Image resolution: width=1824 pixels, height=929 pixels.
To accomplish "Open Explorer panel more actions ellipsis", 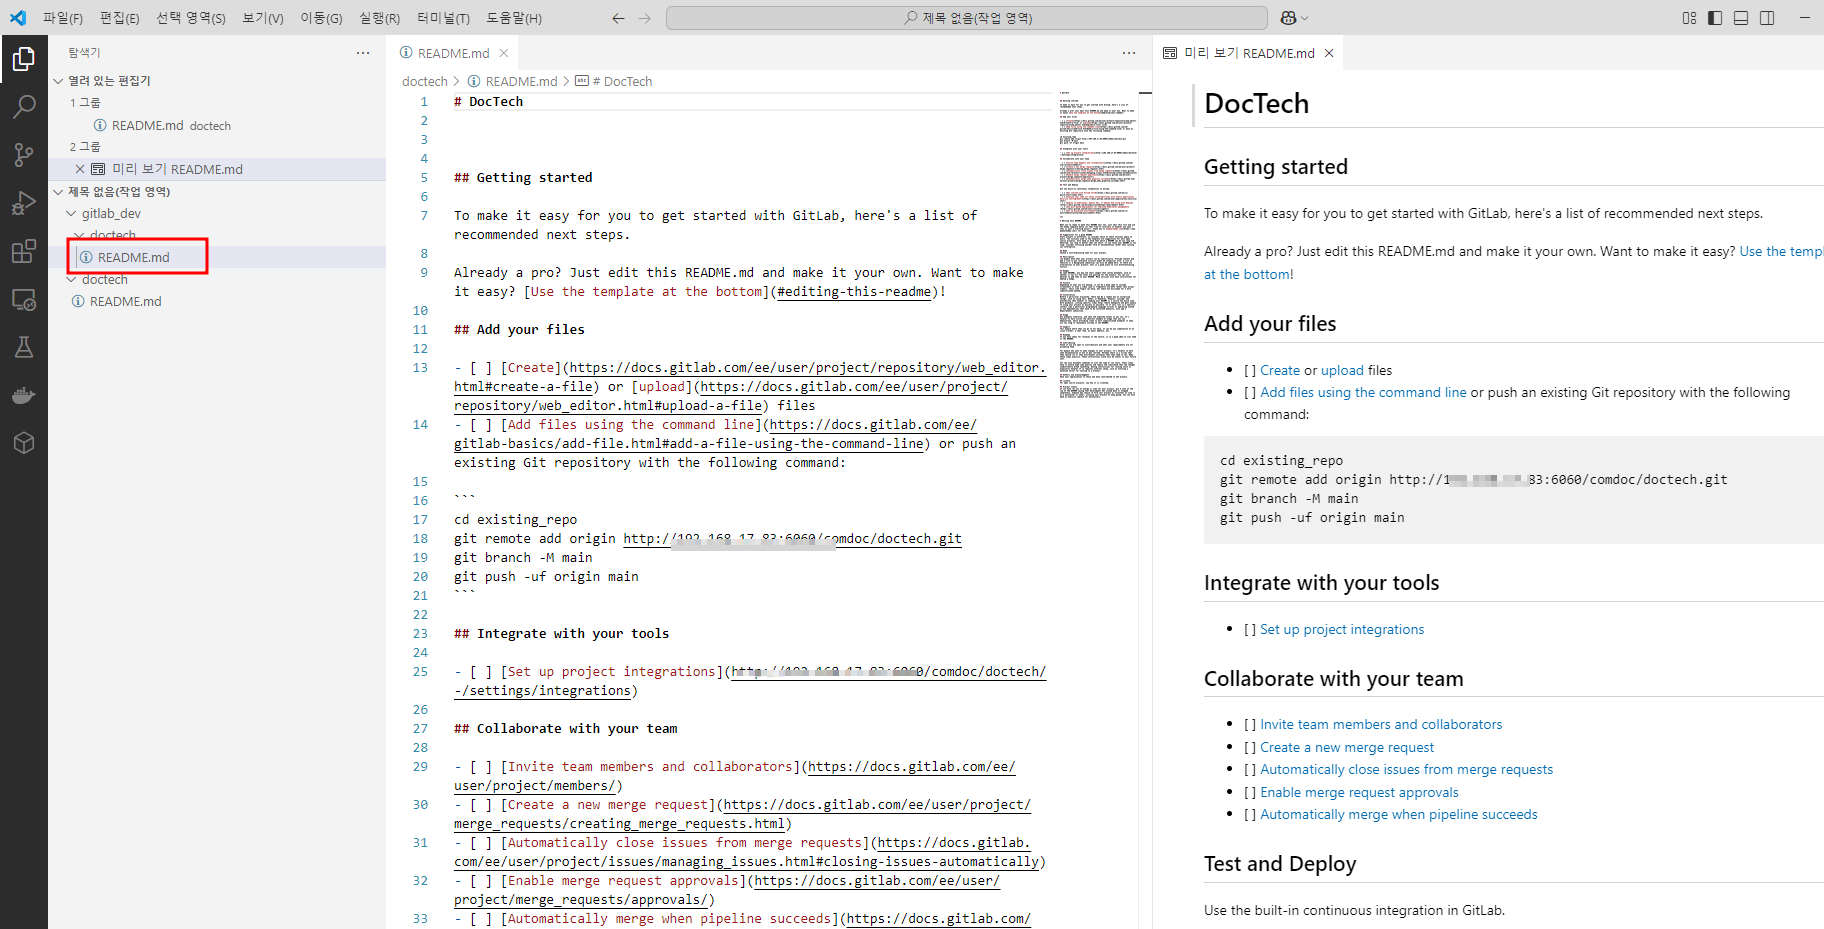I will 363,53.
